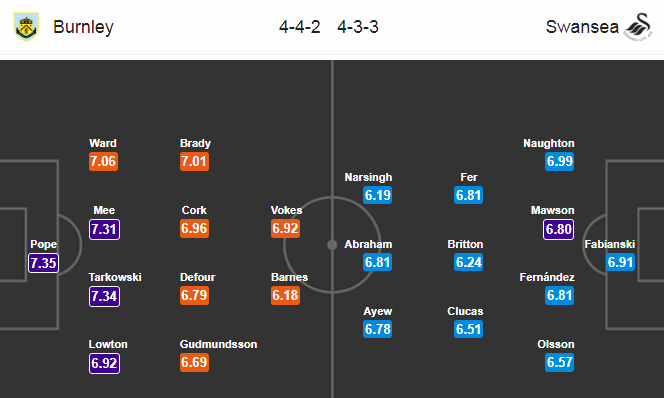Click Naughton's player name
Image resolution: width=665 pixels, height=398 pixels.
pos(549,143)
